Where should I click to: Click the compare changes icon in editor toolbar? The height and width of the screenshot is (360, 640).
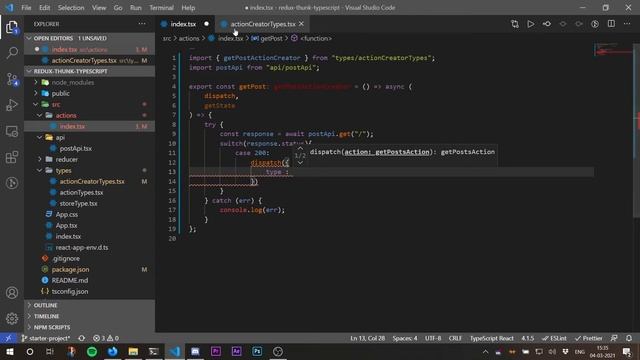click(514, 24)
